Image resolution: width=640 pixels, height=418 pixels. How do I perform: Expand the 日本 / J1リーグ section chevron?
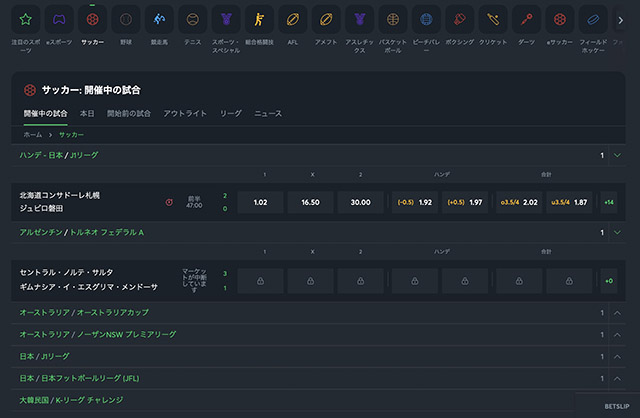[x=617, y=356]
